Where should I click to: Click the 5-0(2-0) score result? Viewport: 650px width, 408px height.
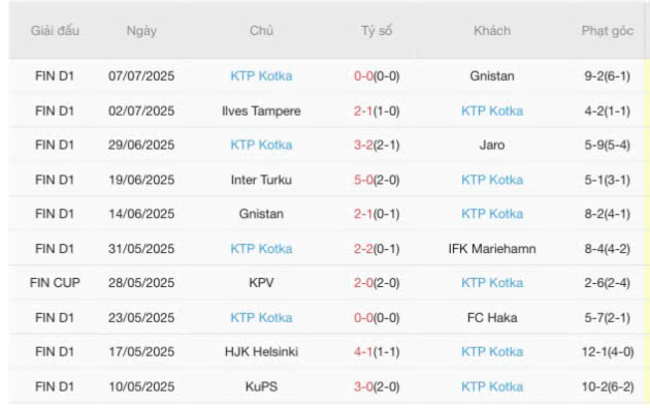377,180
